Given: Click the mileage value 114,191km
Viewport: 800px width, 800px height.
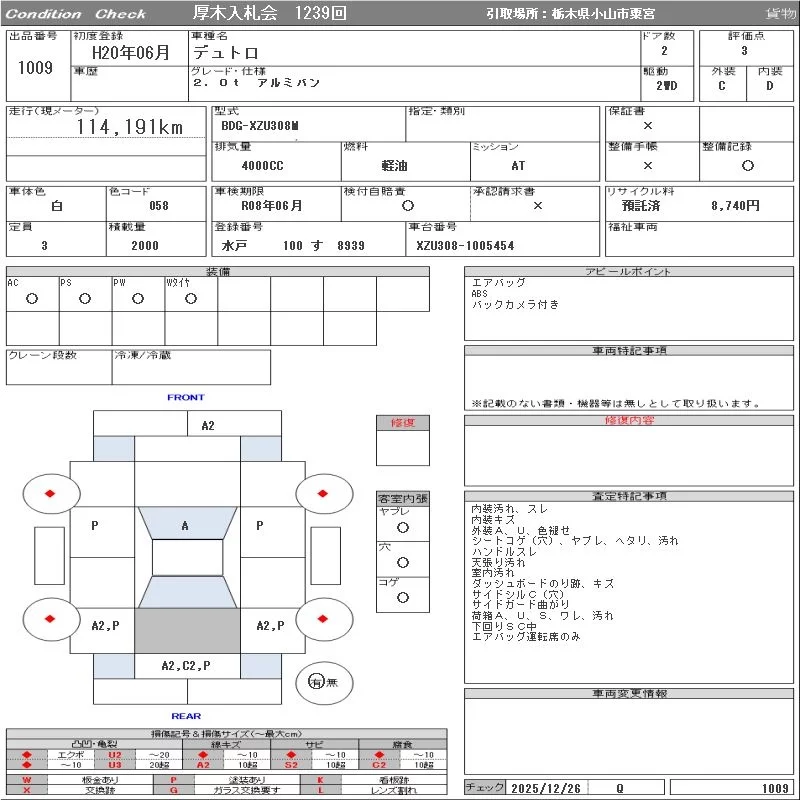Looking at the screenshot, I should [x=130, y=127].
